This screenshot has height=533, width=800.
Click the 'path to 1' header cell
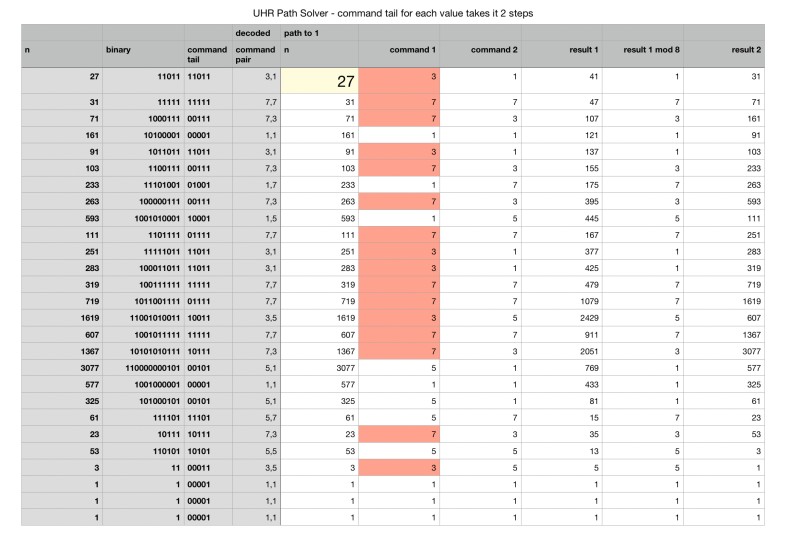click(x=318, y=32)
